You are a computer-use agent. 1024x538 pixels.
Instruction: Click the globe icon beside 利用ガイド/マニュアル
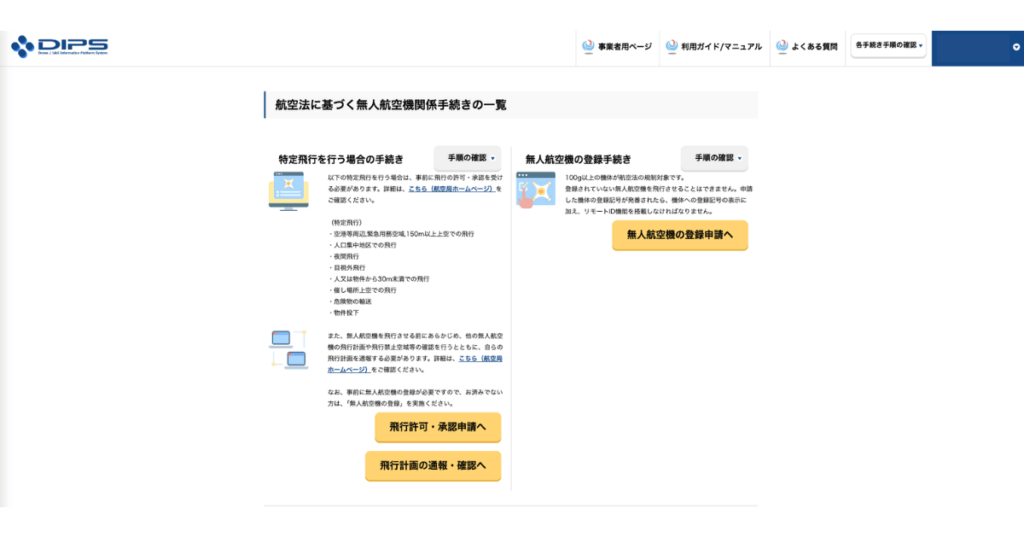click(671, 46)
